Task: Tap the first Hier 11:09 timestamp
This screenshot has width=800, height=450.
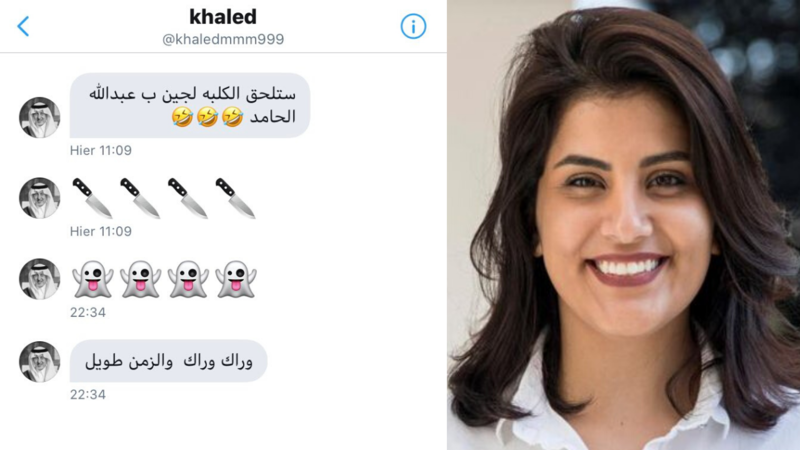Action: [x=101, y=151]
